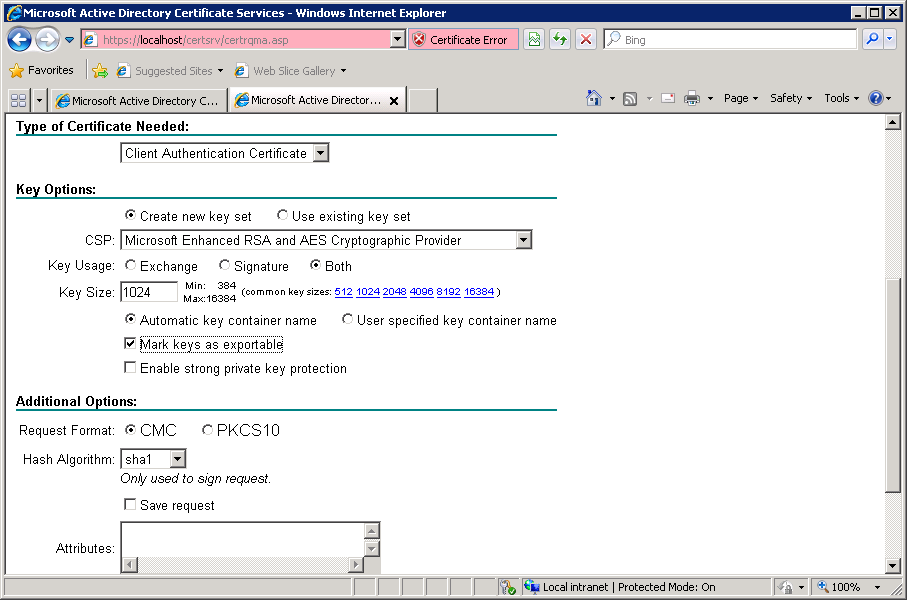Select Both key usage radio
This screenshot has width=907, height=600.
tap(315, 265)
